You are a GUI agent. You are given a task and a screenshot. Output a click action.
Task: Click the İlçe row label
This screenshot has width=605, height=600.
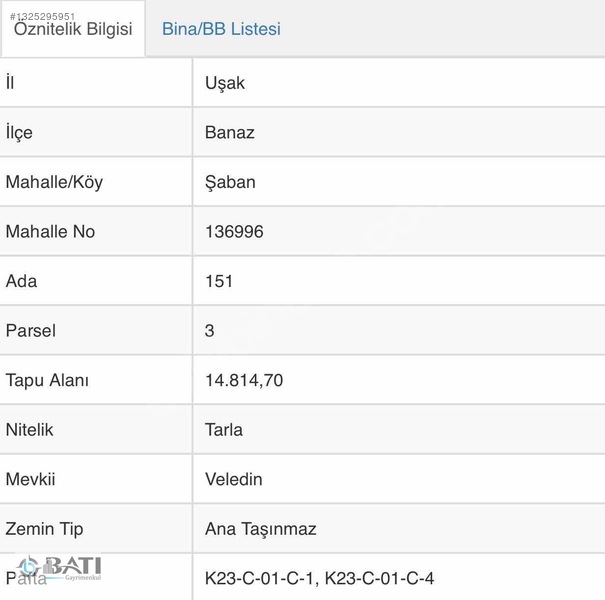[x=19, y=132]
